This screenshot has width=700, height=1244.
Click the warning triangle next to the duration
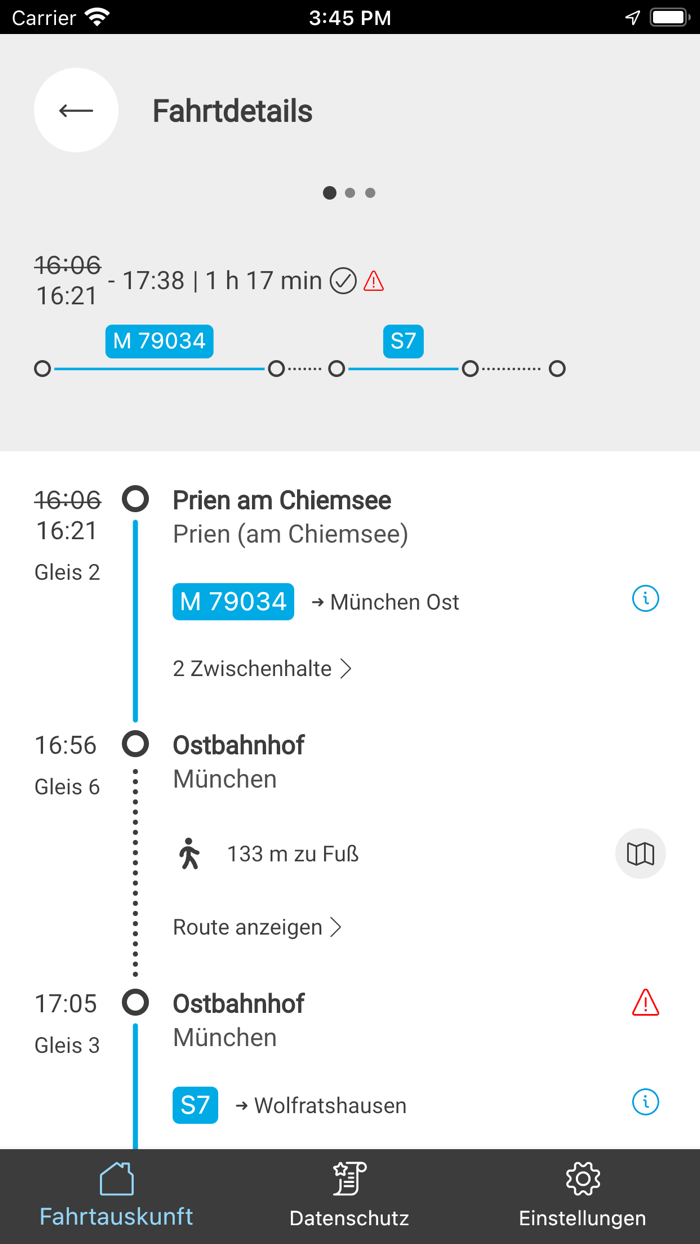[x=372, y=281]
